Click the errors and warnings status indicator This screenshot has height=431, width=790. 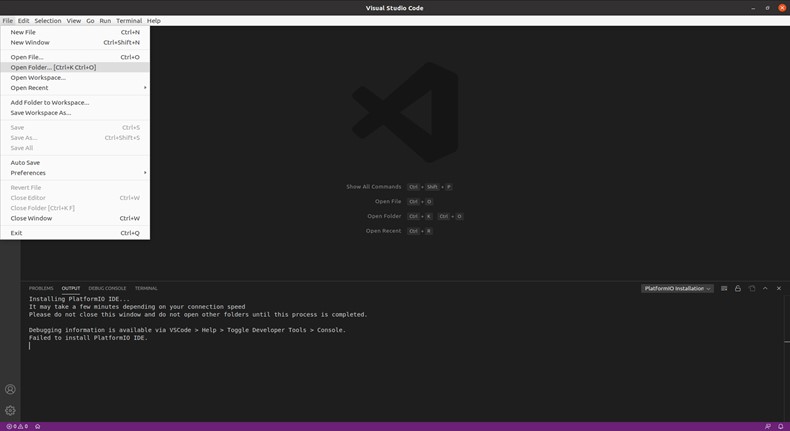(17, 426)
